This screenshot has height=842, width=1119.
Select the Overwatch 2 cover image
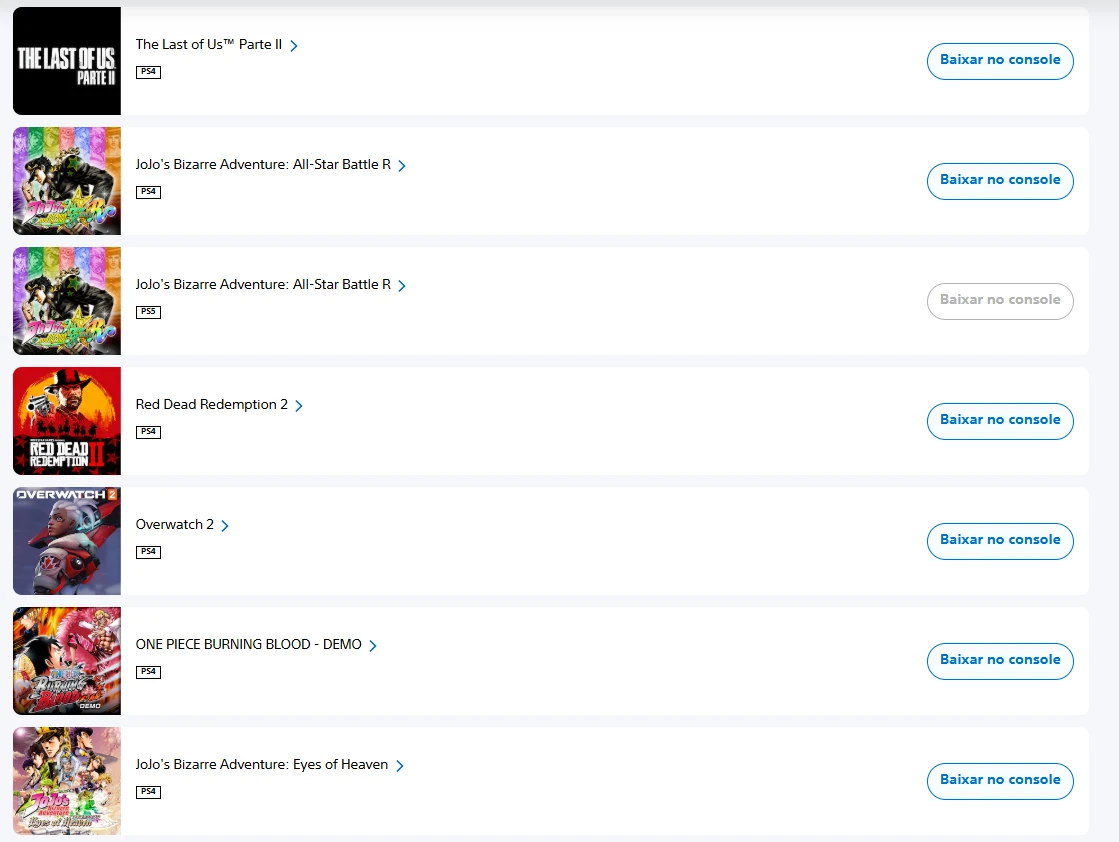coord(67,541)
